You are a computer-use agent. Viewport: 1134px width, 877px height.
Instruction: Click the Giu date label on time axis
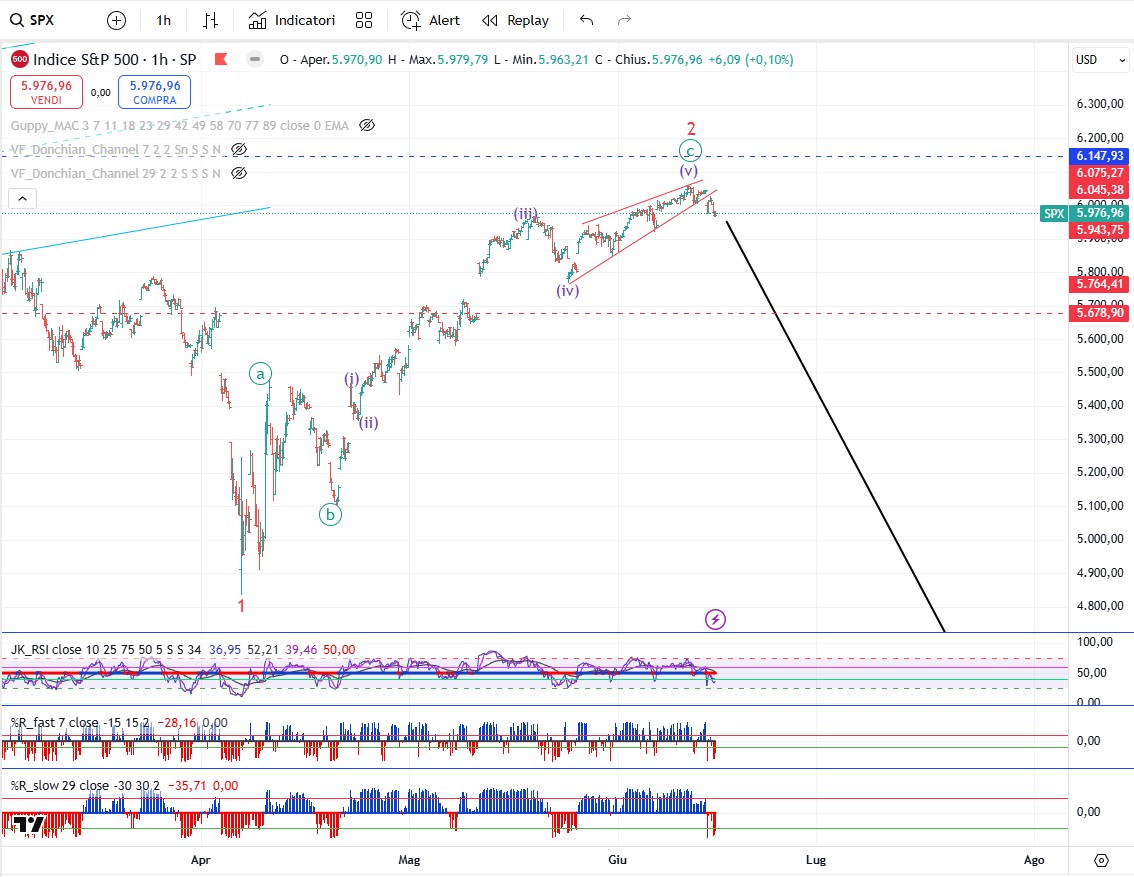click(617, 860)
